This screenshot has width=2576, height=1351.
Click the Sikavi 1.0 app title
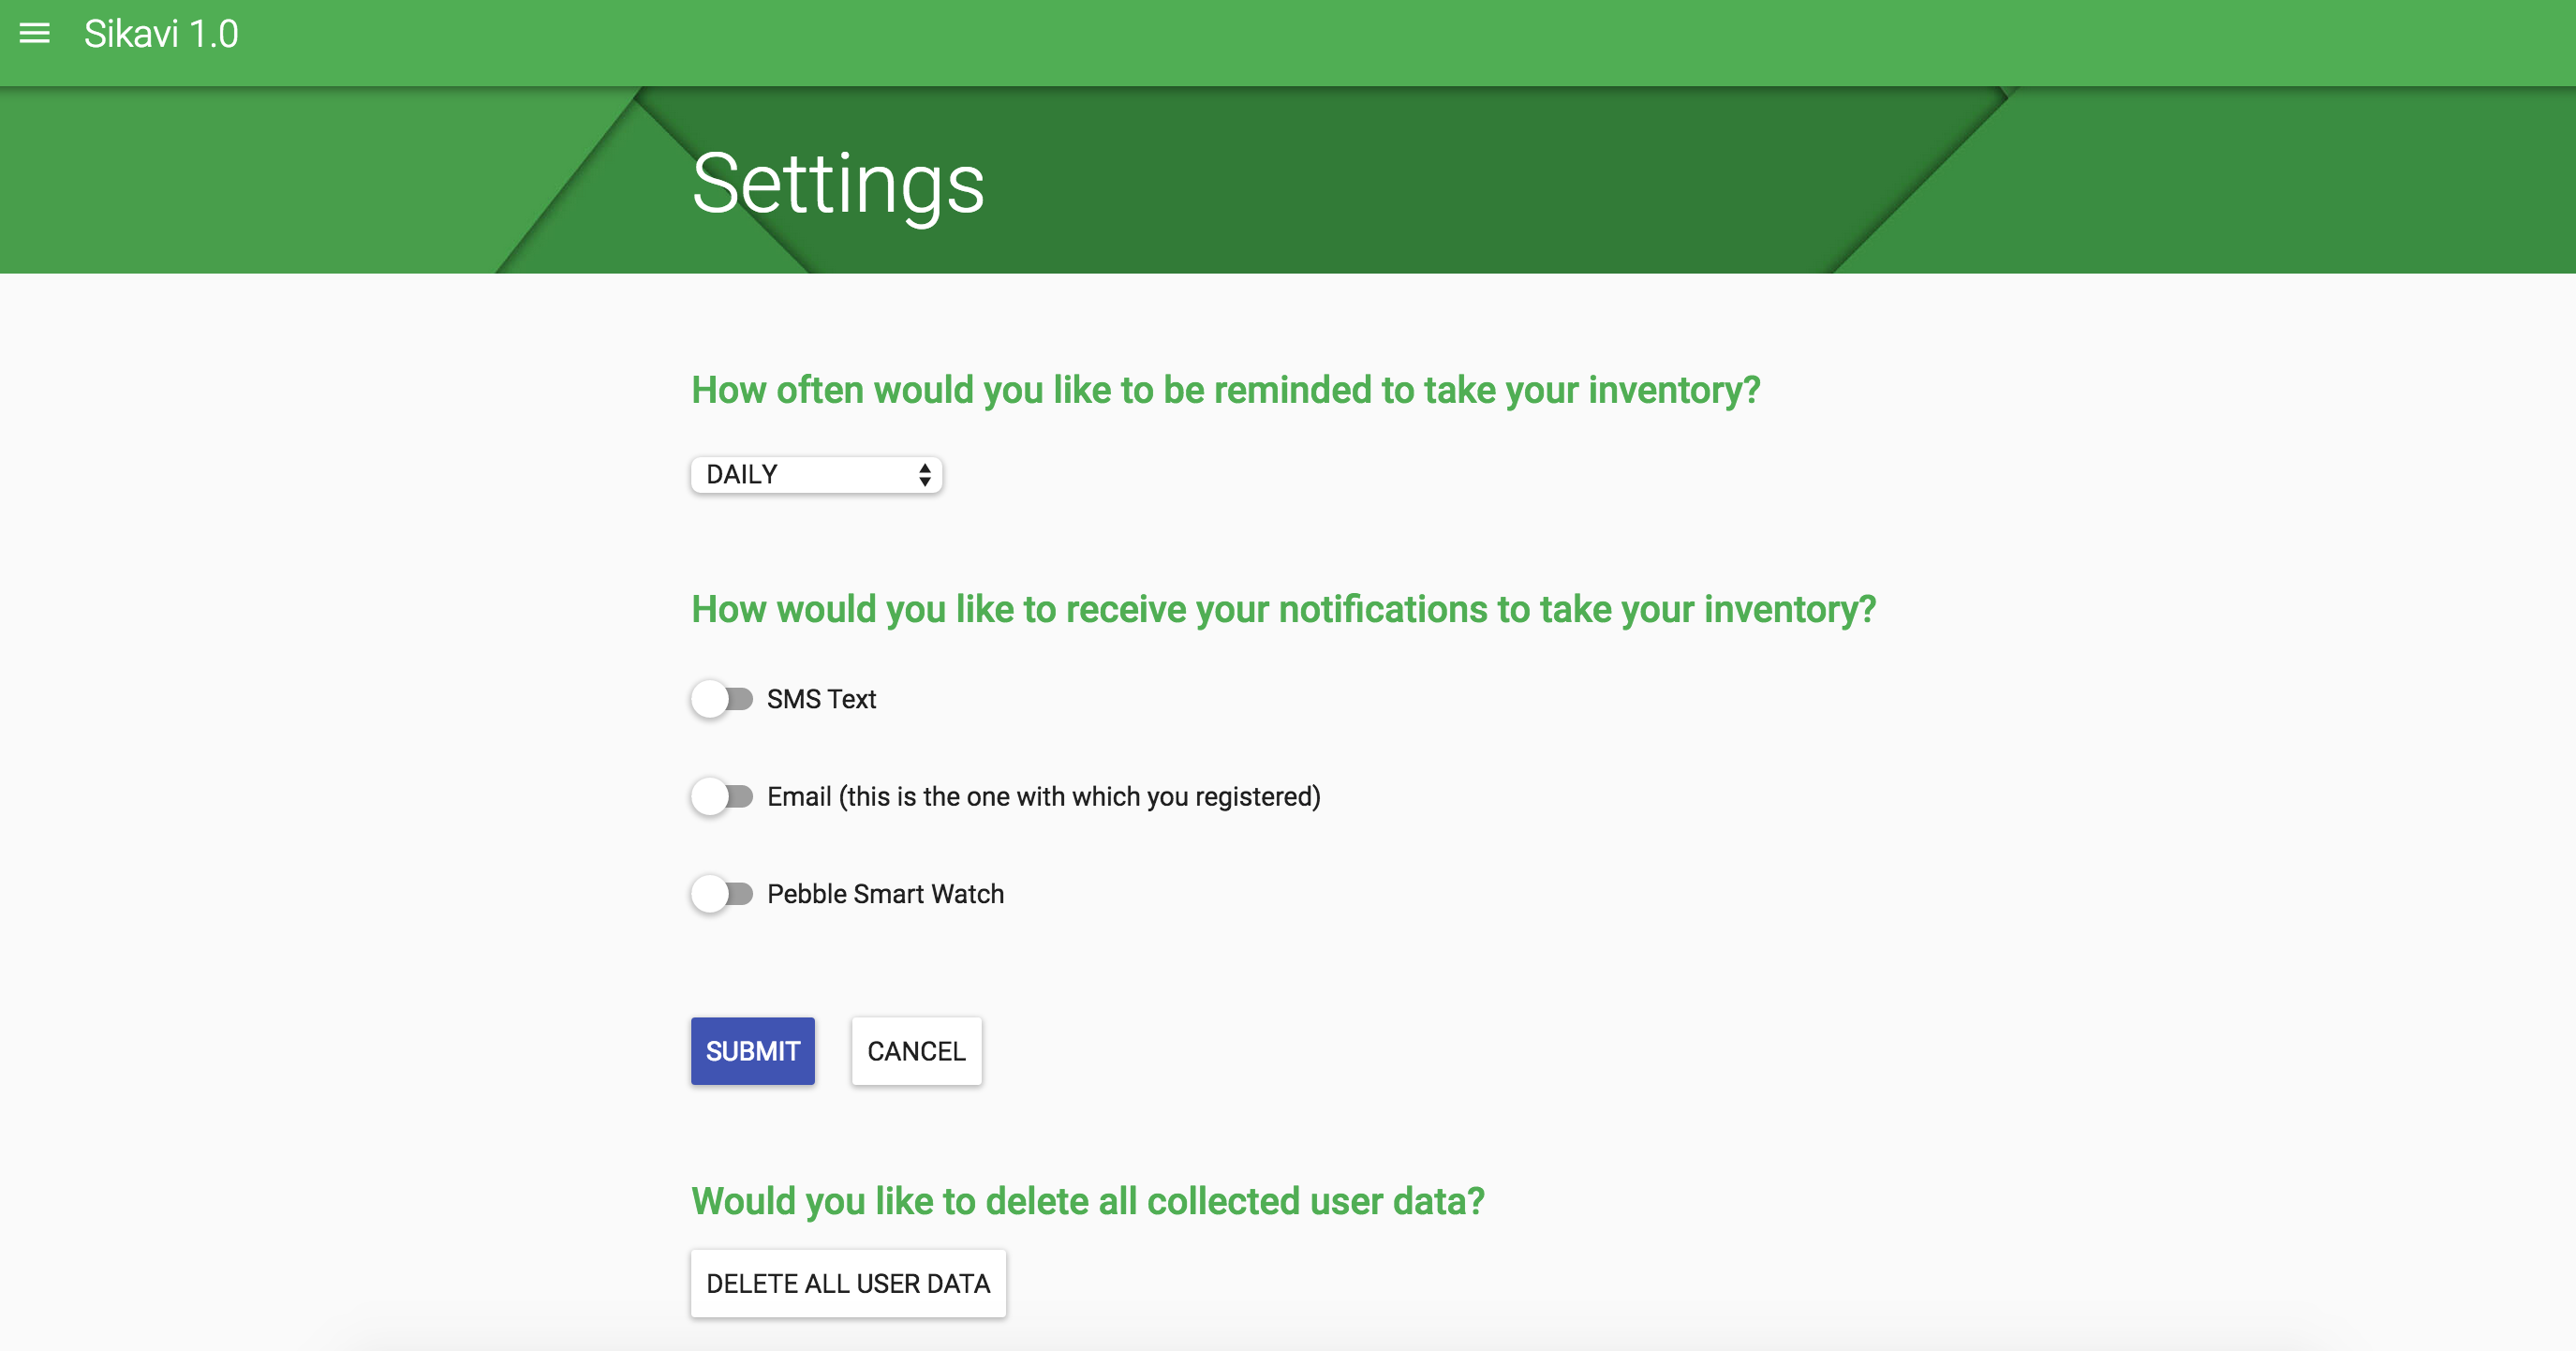coord(161,34)
